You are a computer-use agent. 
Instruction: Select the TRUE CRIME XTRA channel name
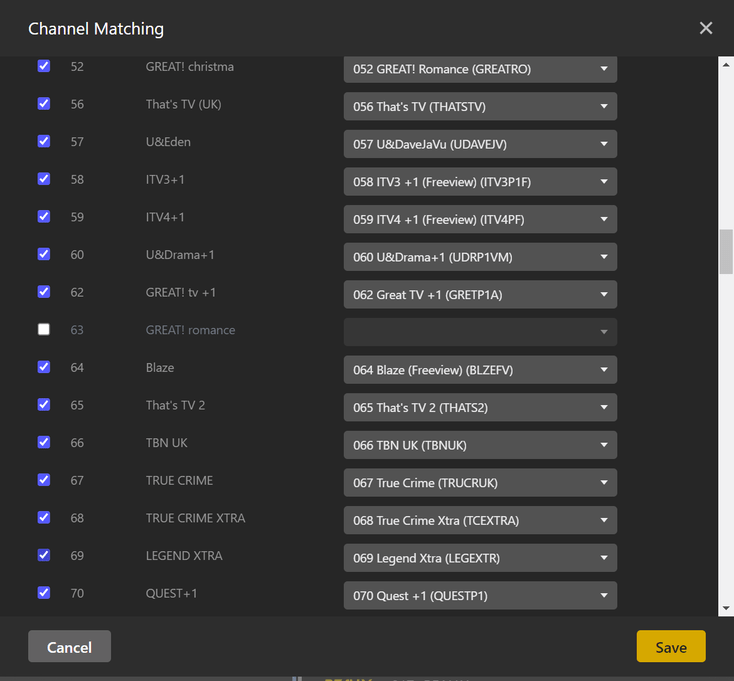coord(195,518)
